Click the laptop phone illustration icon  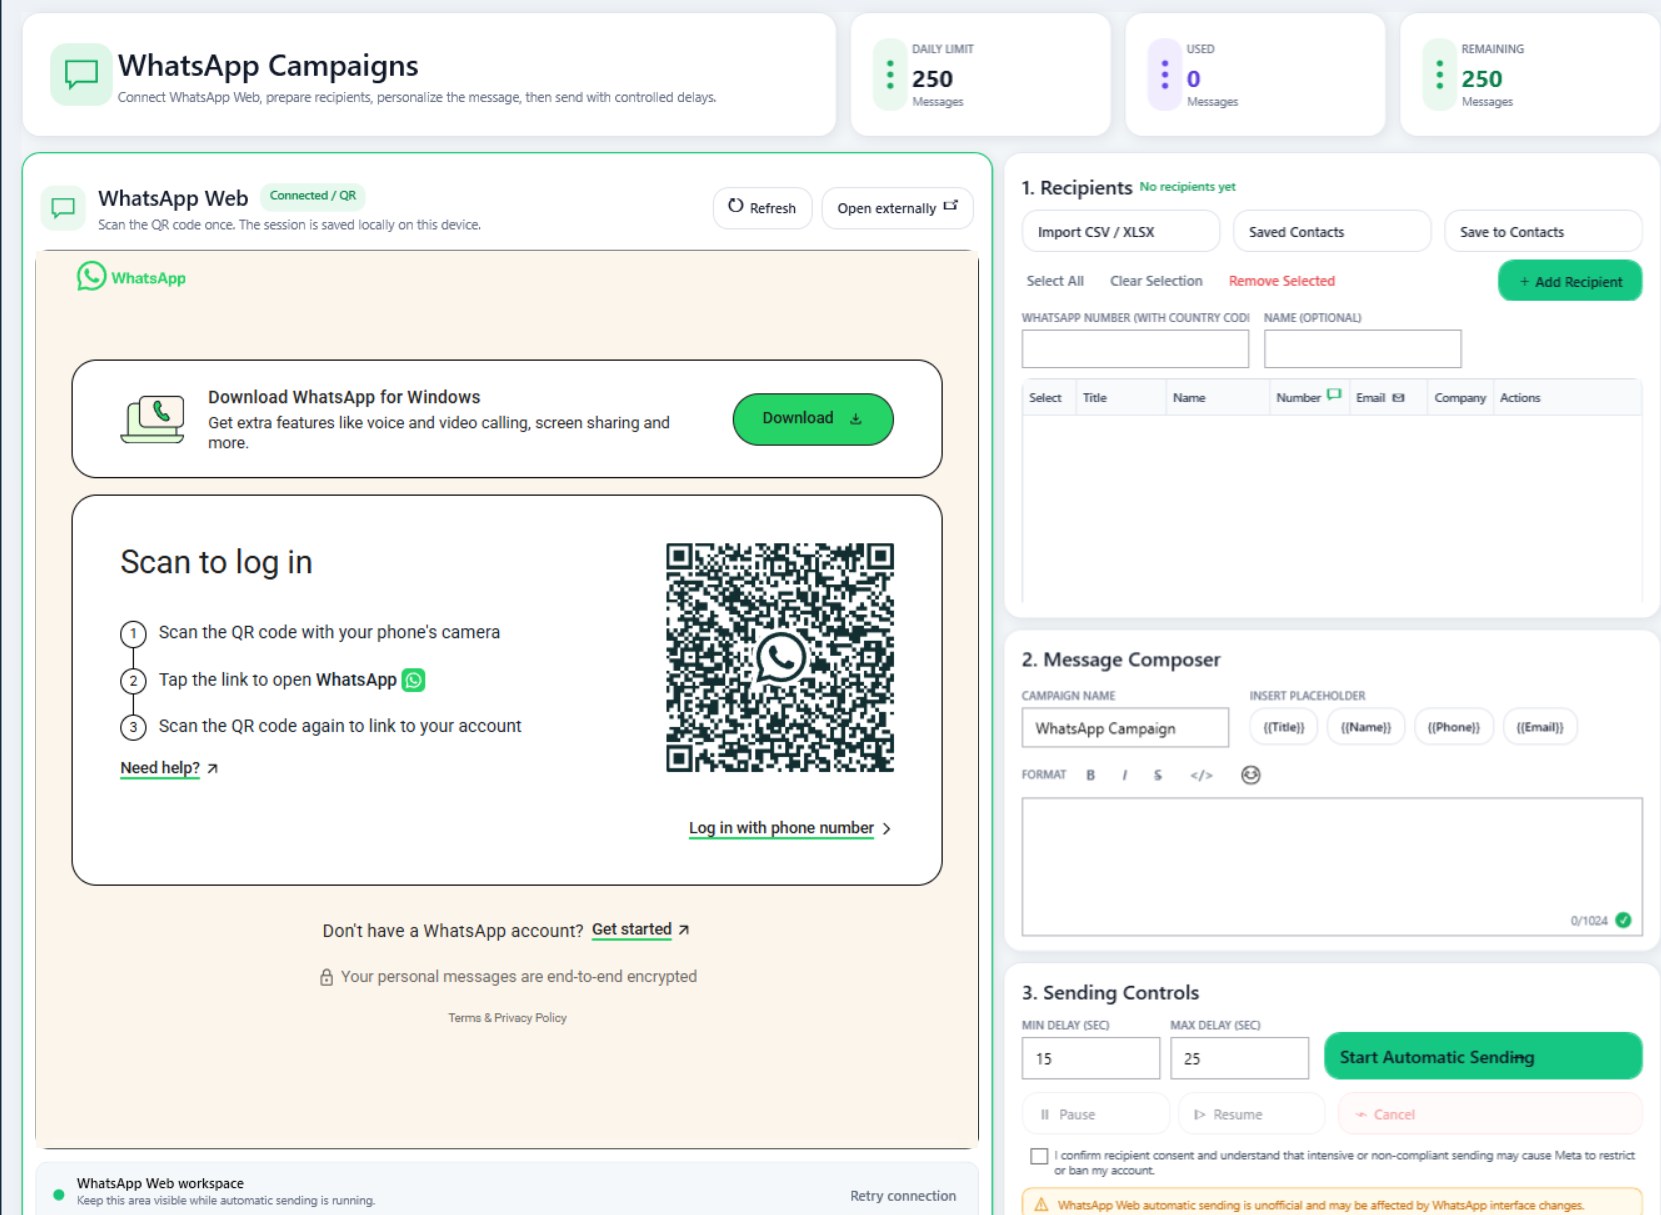pos(153,419)
